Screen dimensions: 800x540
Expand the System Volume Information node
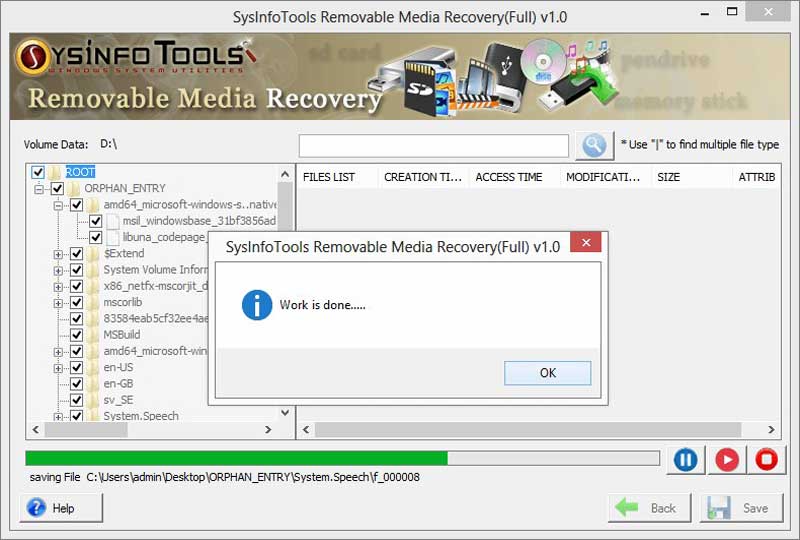(58, 271)
